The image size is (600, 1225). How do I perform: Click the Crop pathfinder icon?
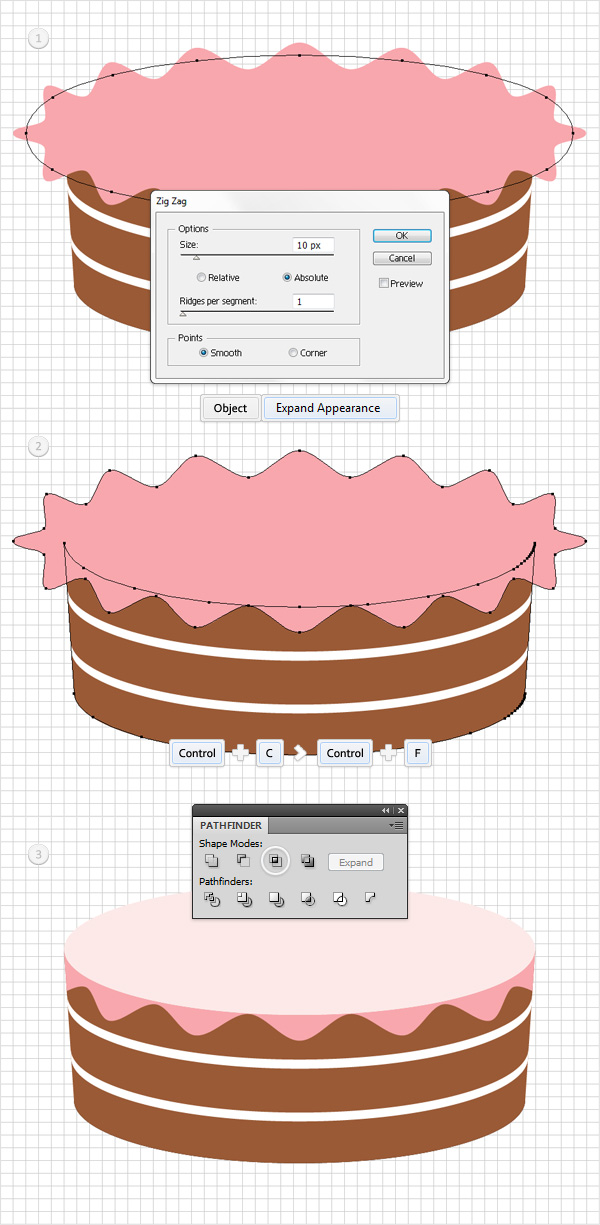click(x=308, y=899)
